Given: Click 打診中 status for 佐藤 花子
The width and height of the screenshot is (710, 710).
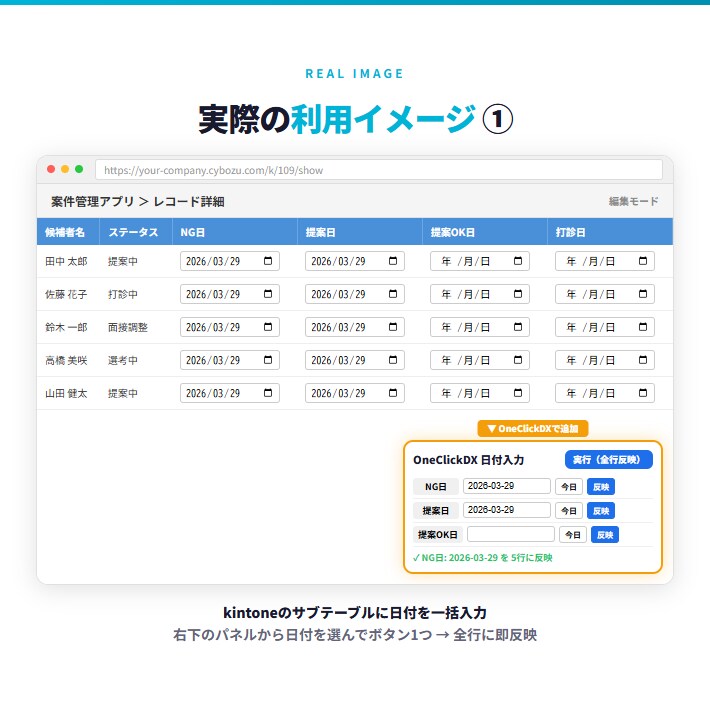Looking at the screenshot, I should (123, 294).
